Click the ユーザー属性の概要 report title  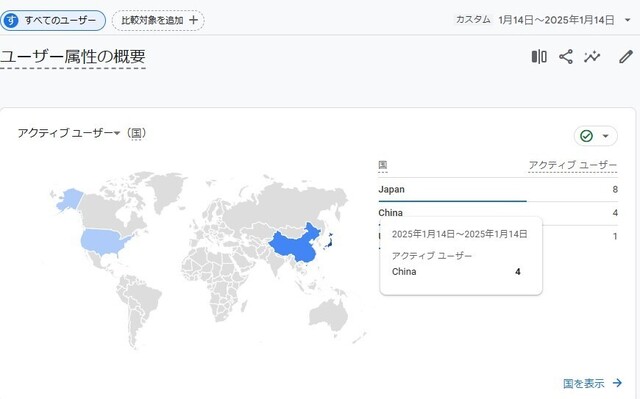click(73, 56)
